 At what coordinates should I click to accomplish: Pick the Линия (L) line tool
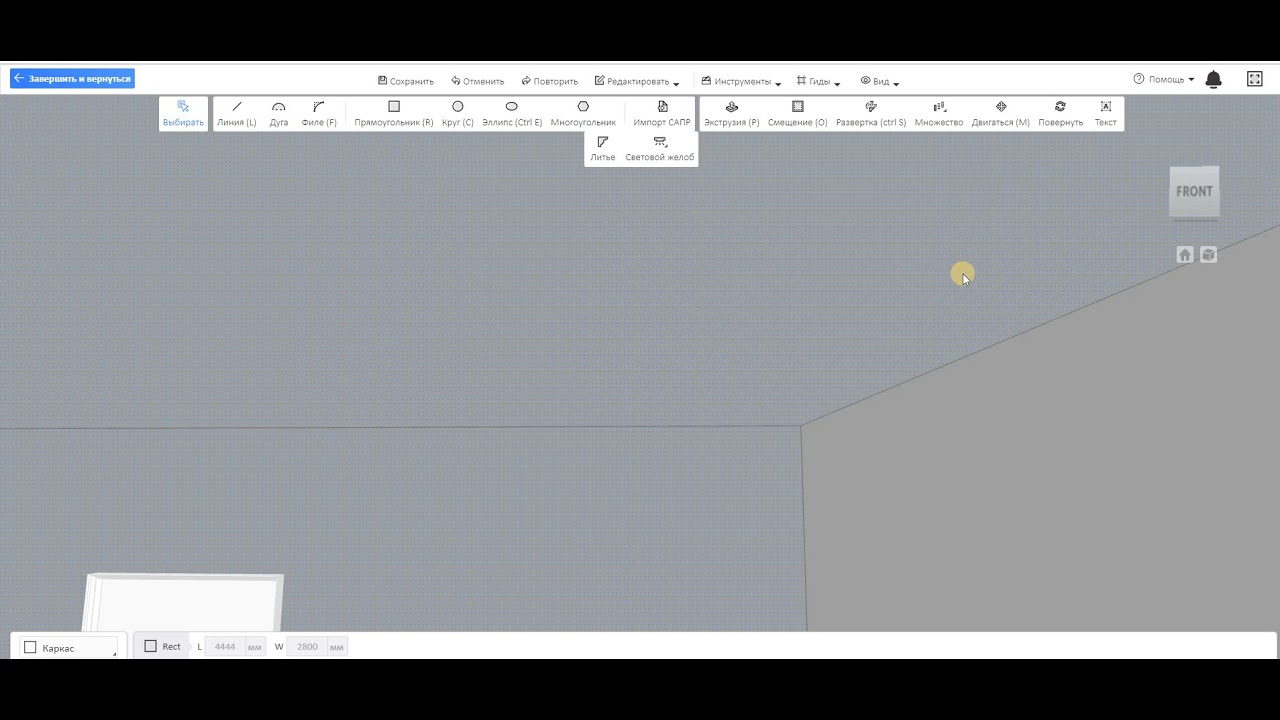(x=237, y=113)
